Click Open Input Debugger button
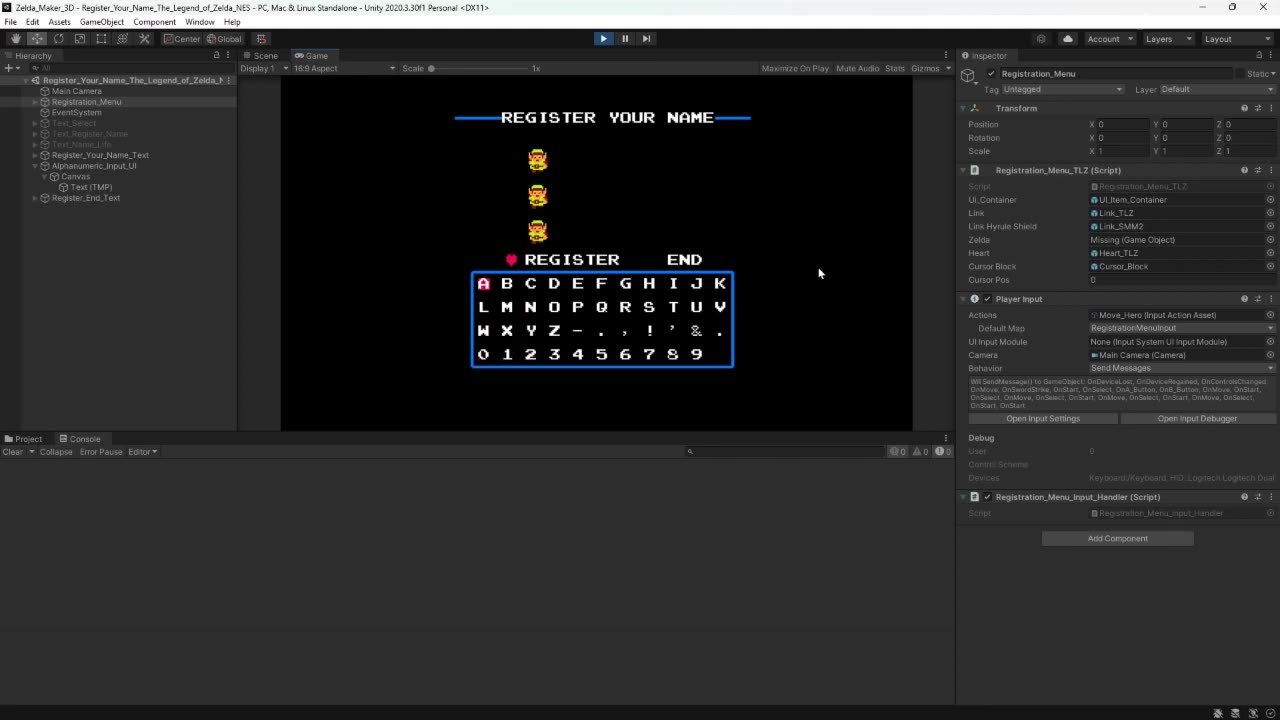This screenshot has height=720, width=1280. (1197, 419)
